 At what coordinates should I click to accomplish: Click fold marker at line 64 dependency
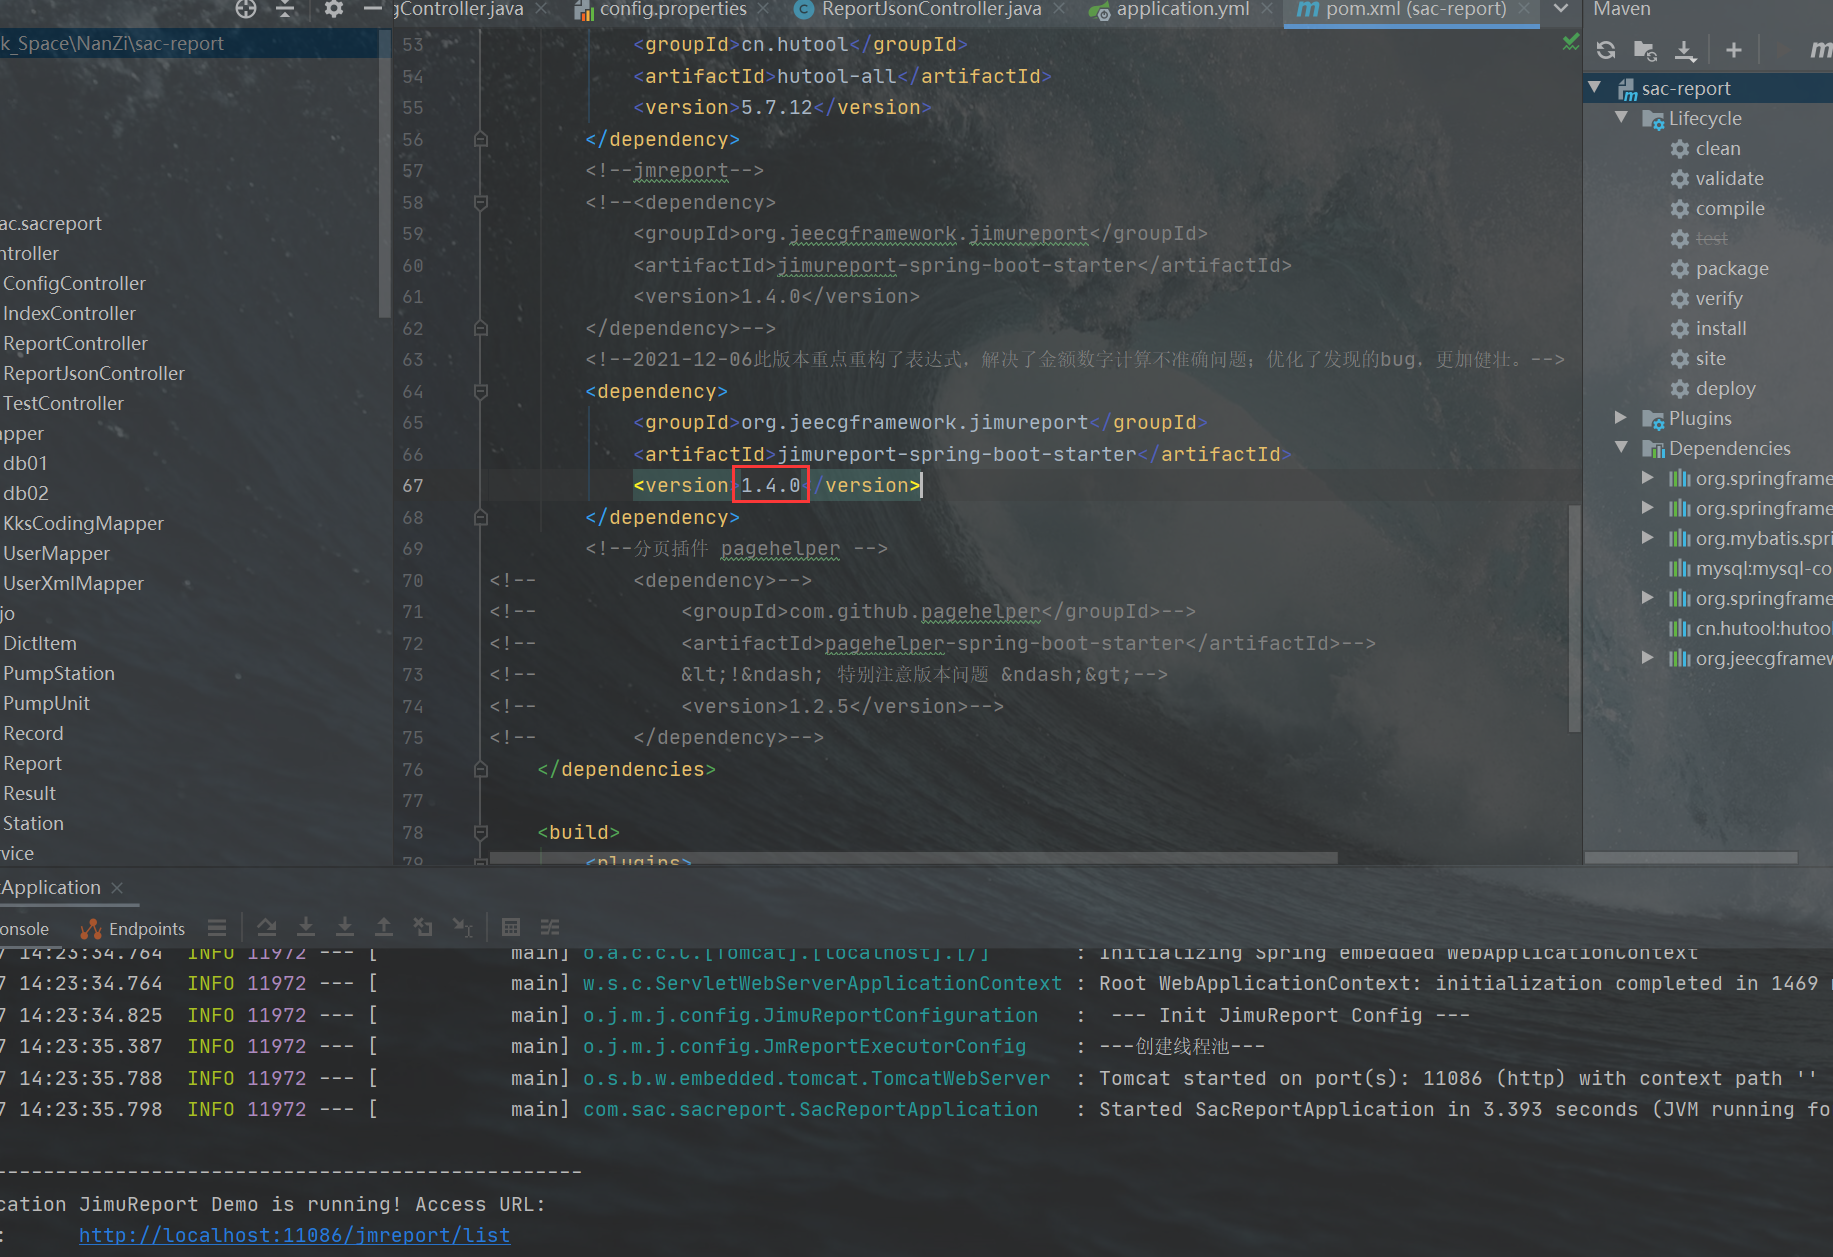[480, 391]
